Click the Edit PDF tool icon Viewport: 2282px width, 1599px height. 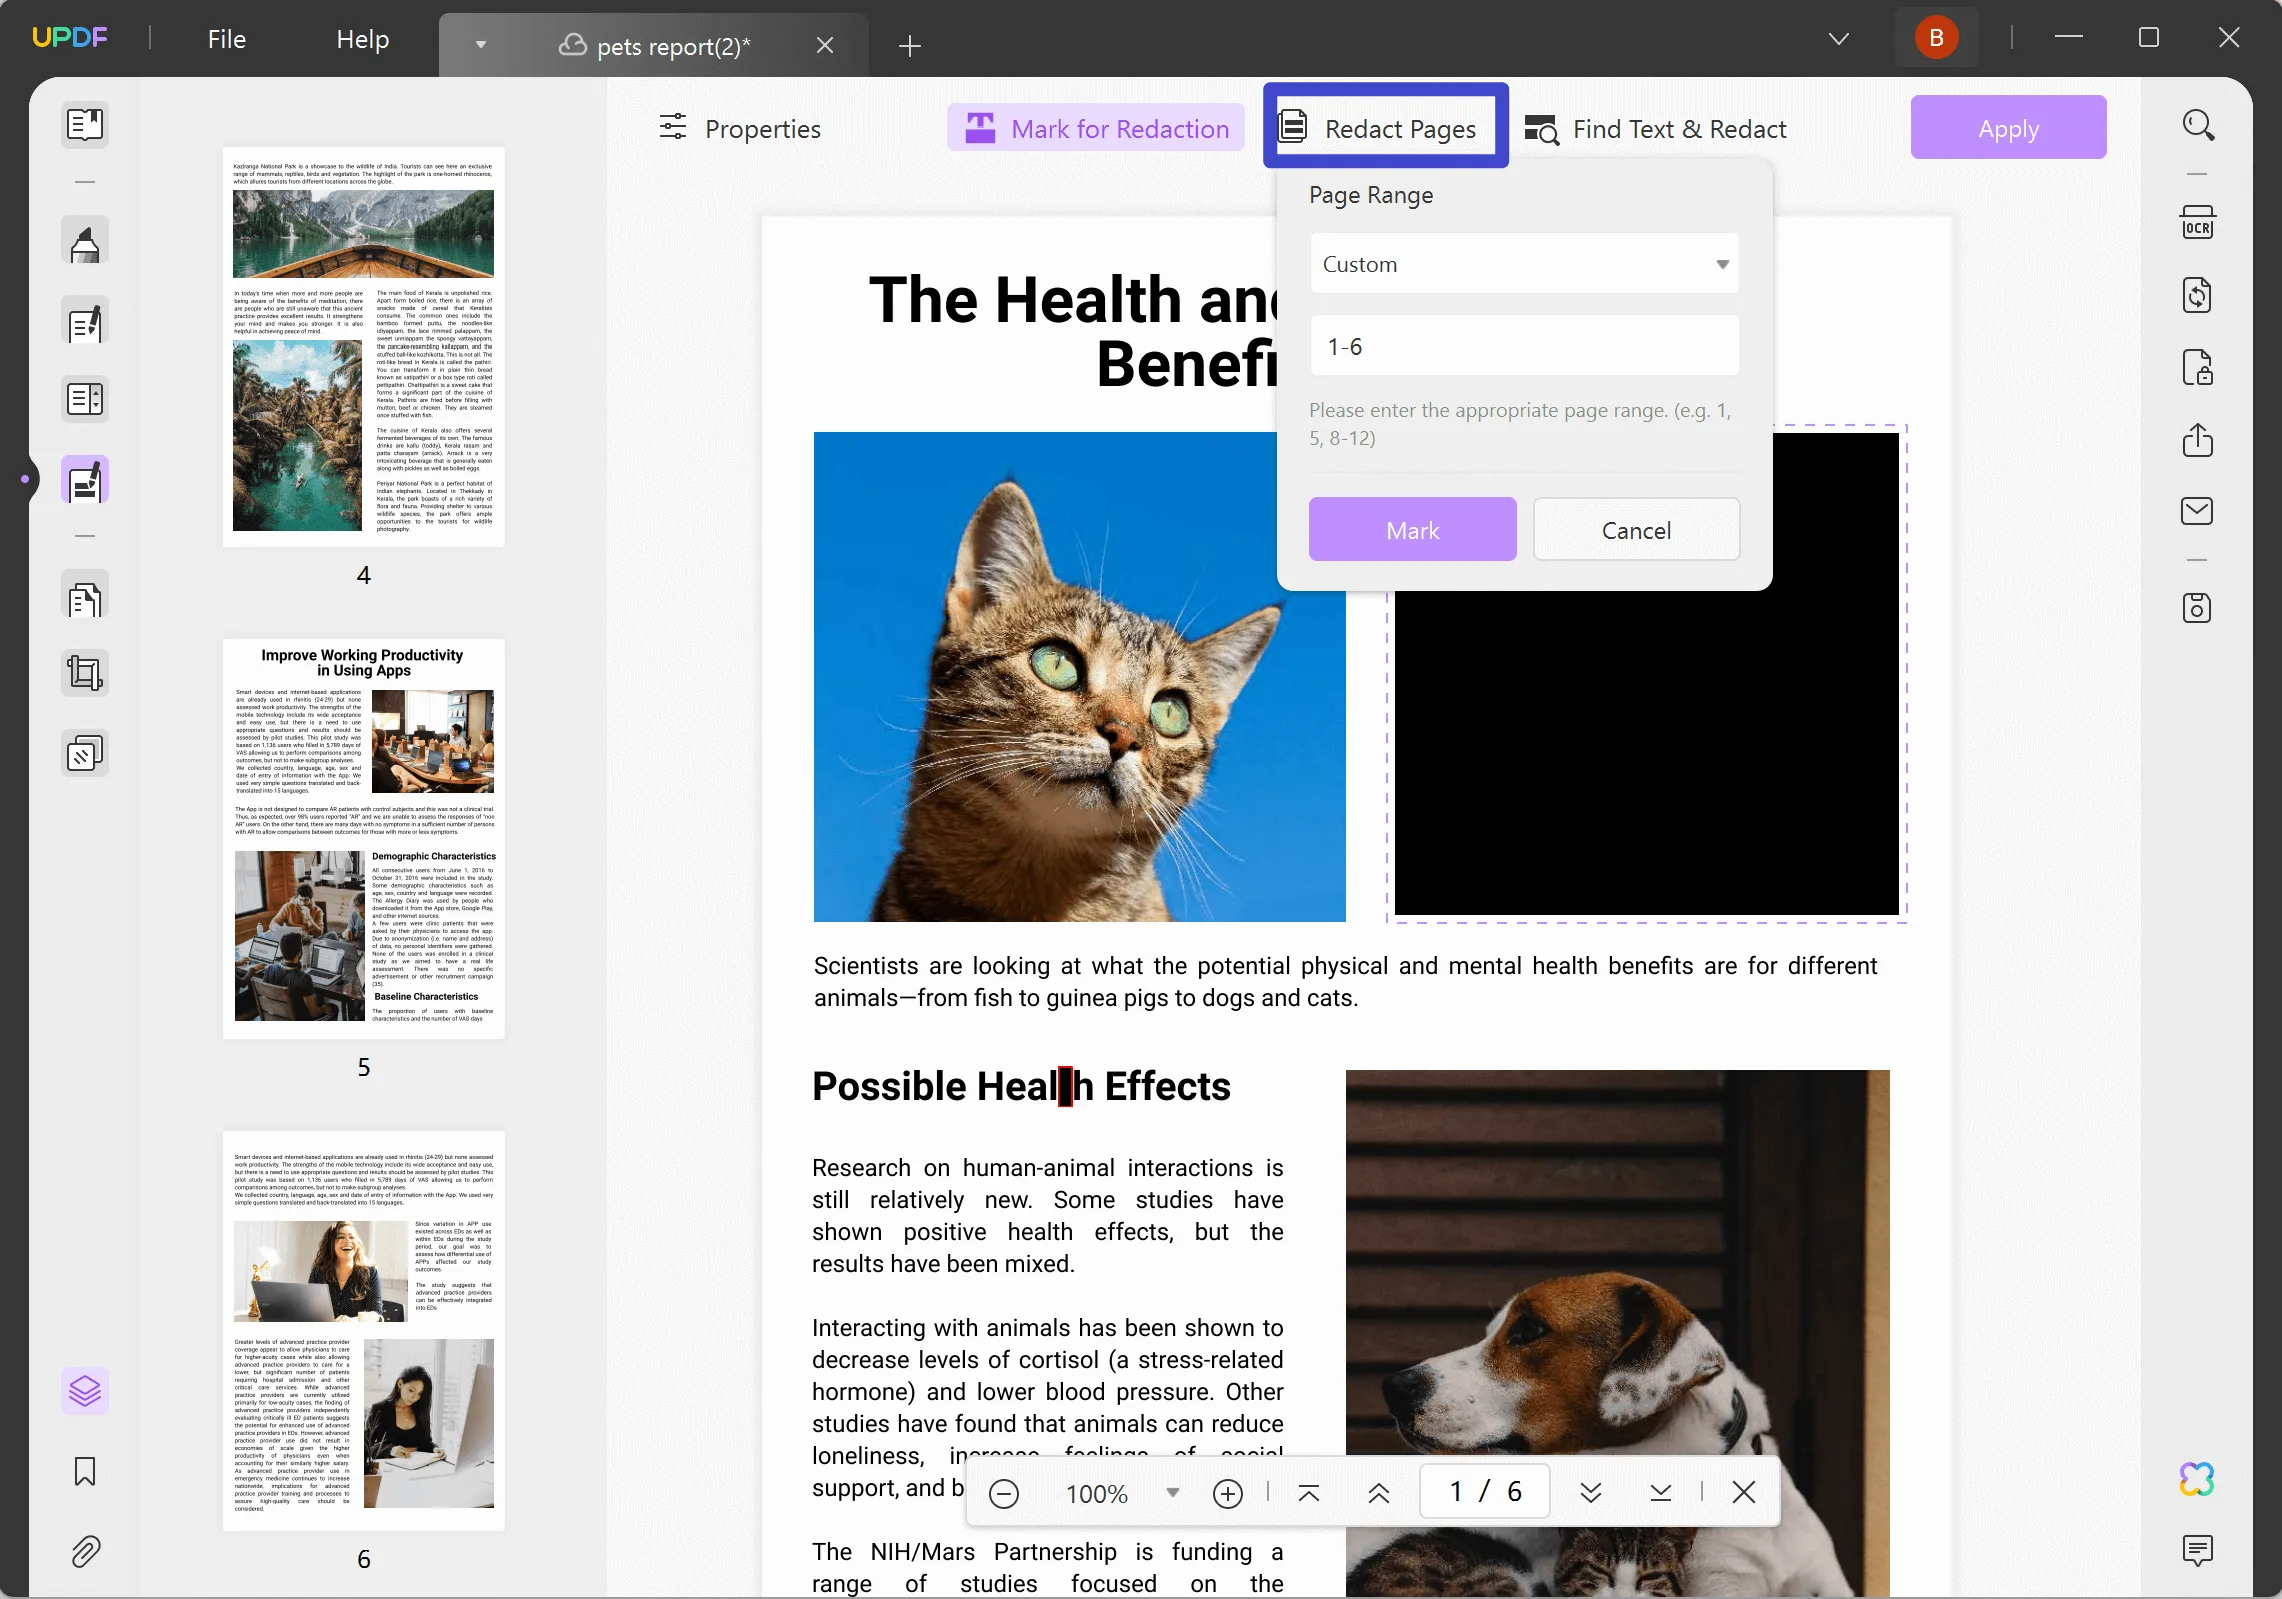pyautogui.click(x=83, y=323)
